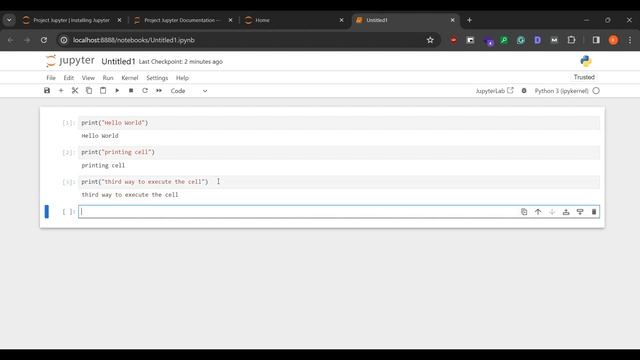
Task: Click the Hello World print cell
Action: point(339,123)
